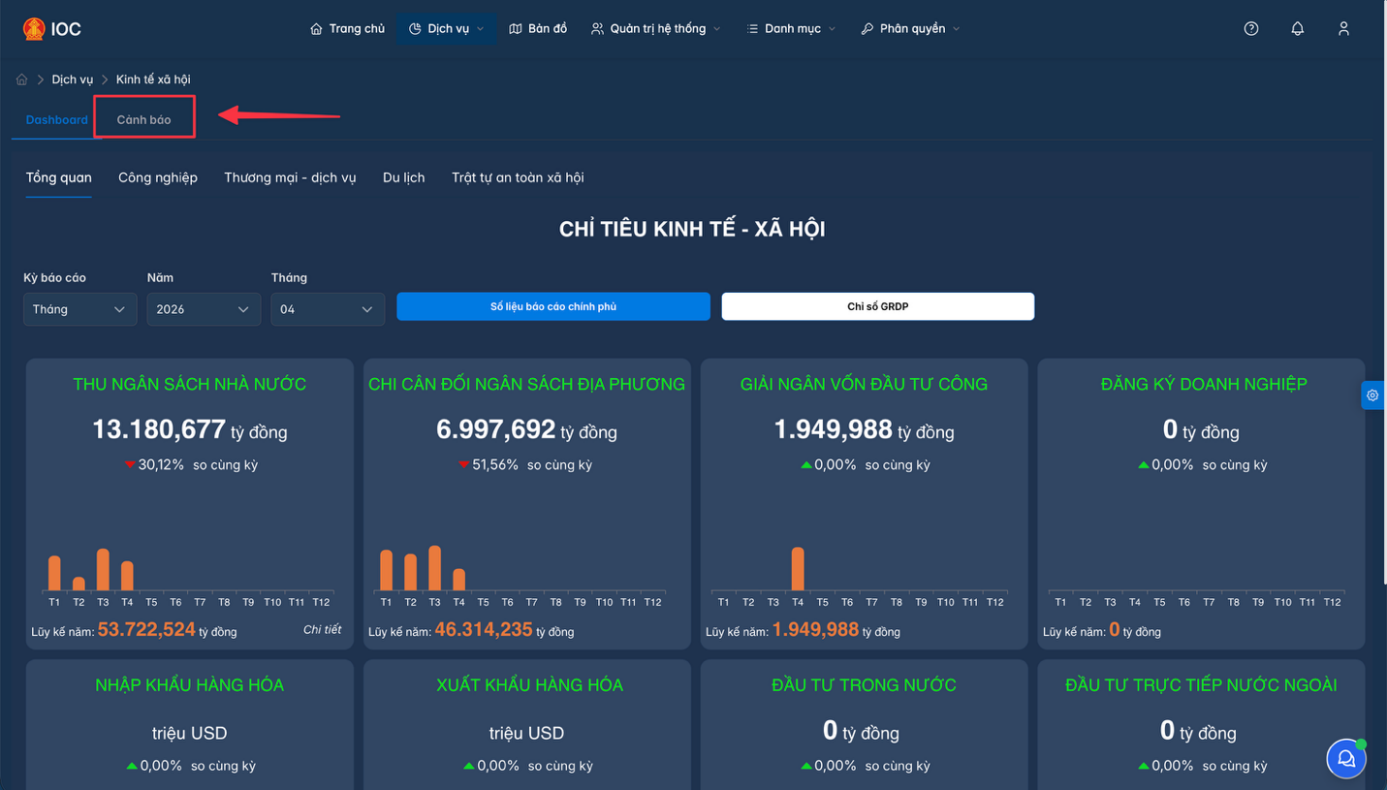Open the chat support bubble icon
Viewport: 1387px width, 790px height.
[x=1346, y=759]
